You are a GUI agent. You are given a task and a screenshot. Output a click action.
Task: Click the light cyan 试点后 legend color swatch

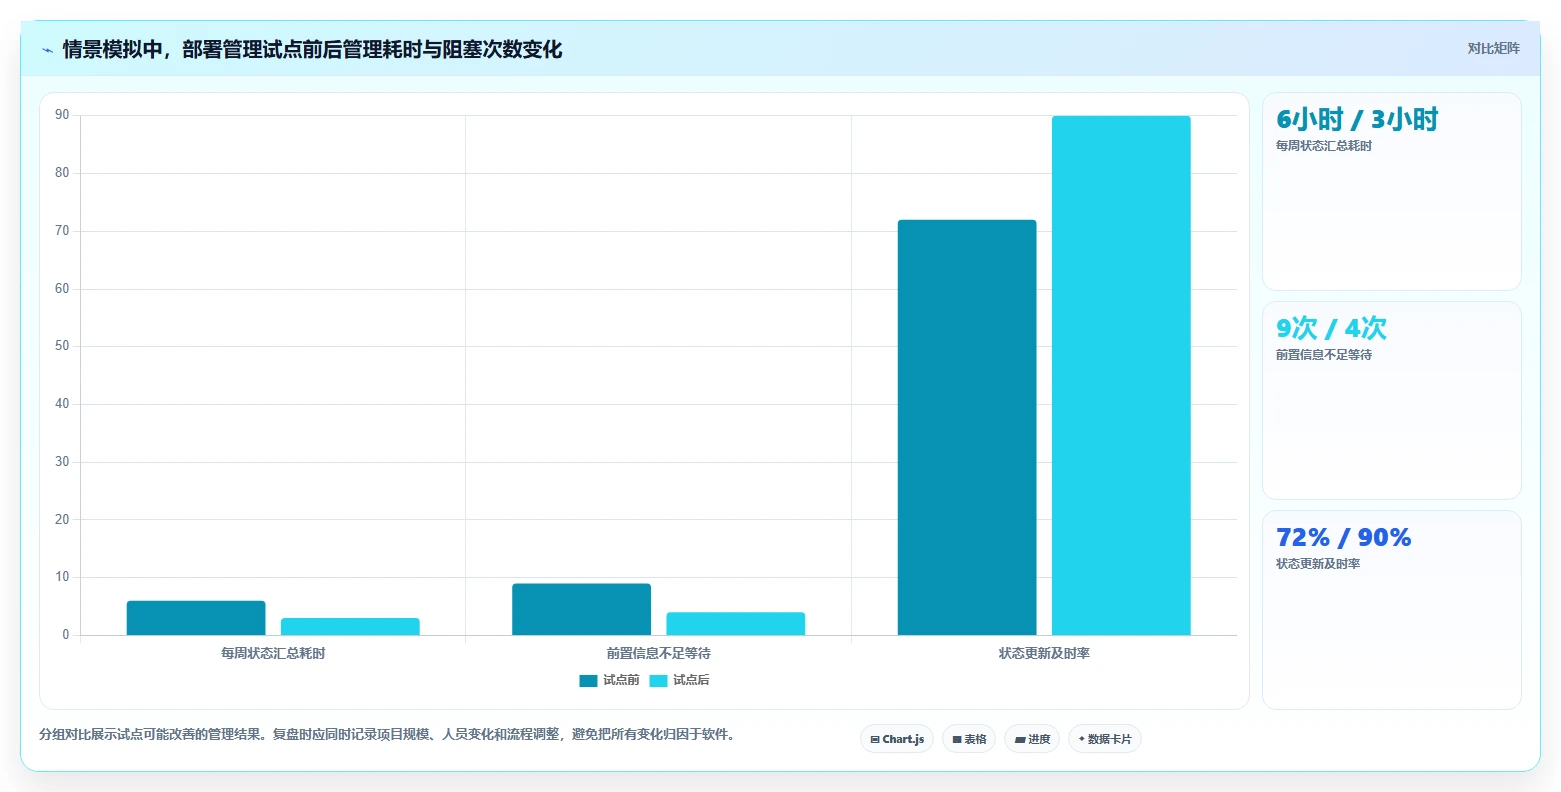[658, 681]
